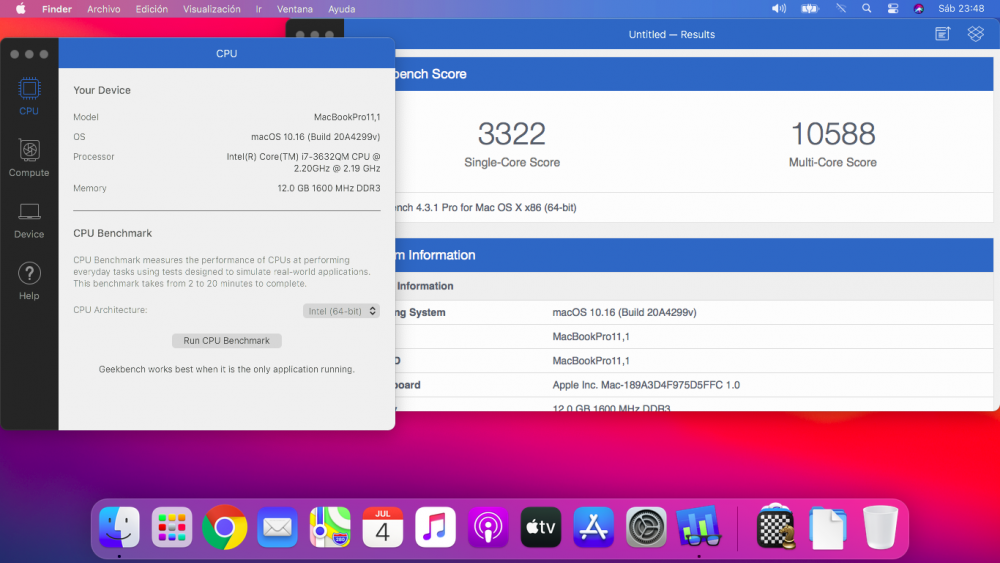Click macOS 10.16 value in Results table
Image resolution: width=1000 pixels, height=563 pixels.
624,312
